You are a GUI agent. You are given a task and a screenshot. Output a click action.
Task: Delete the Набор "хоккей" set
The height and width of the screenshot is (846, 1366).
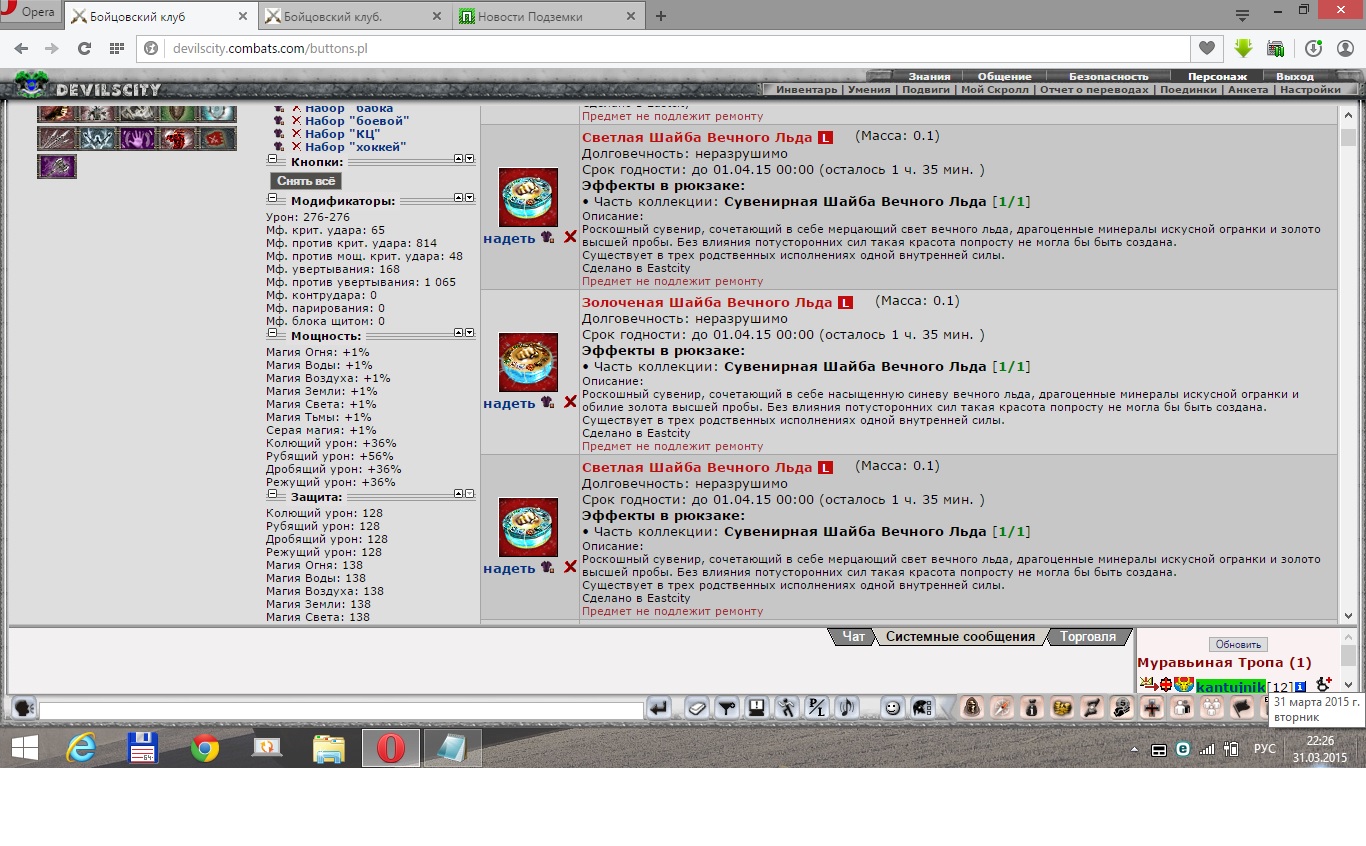click(x=296, y=147)
